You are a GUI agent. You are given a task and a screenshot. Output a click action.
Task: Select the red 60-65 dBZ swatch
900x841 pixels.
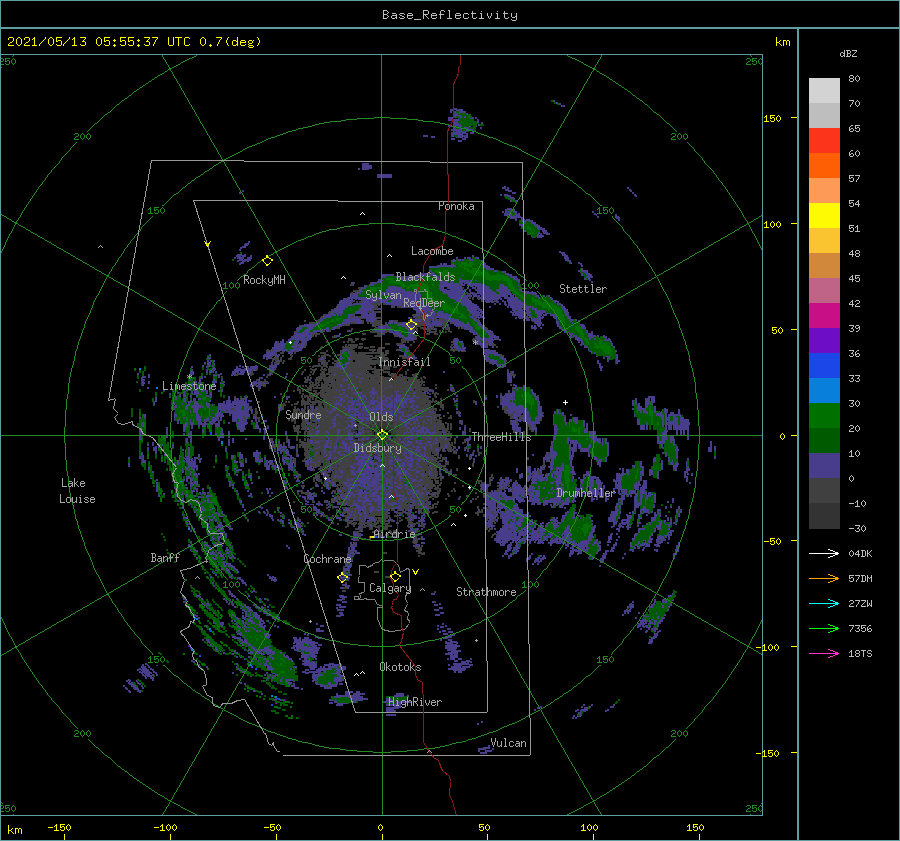tap(824, 141)
